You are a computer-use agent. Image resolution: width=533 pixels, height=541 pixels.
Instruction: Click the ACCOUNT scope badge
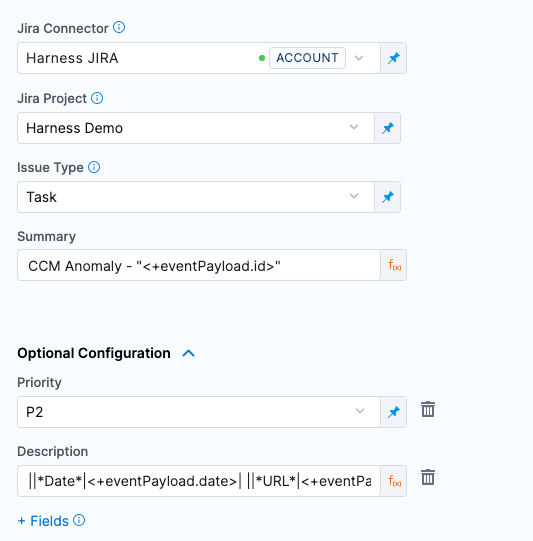click(x=307, y=58)
